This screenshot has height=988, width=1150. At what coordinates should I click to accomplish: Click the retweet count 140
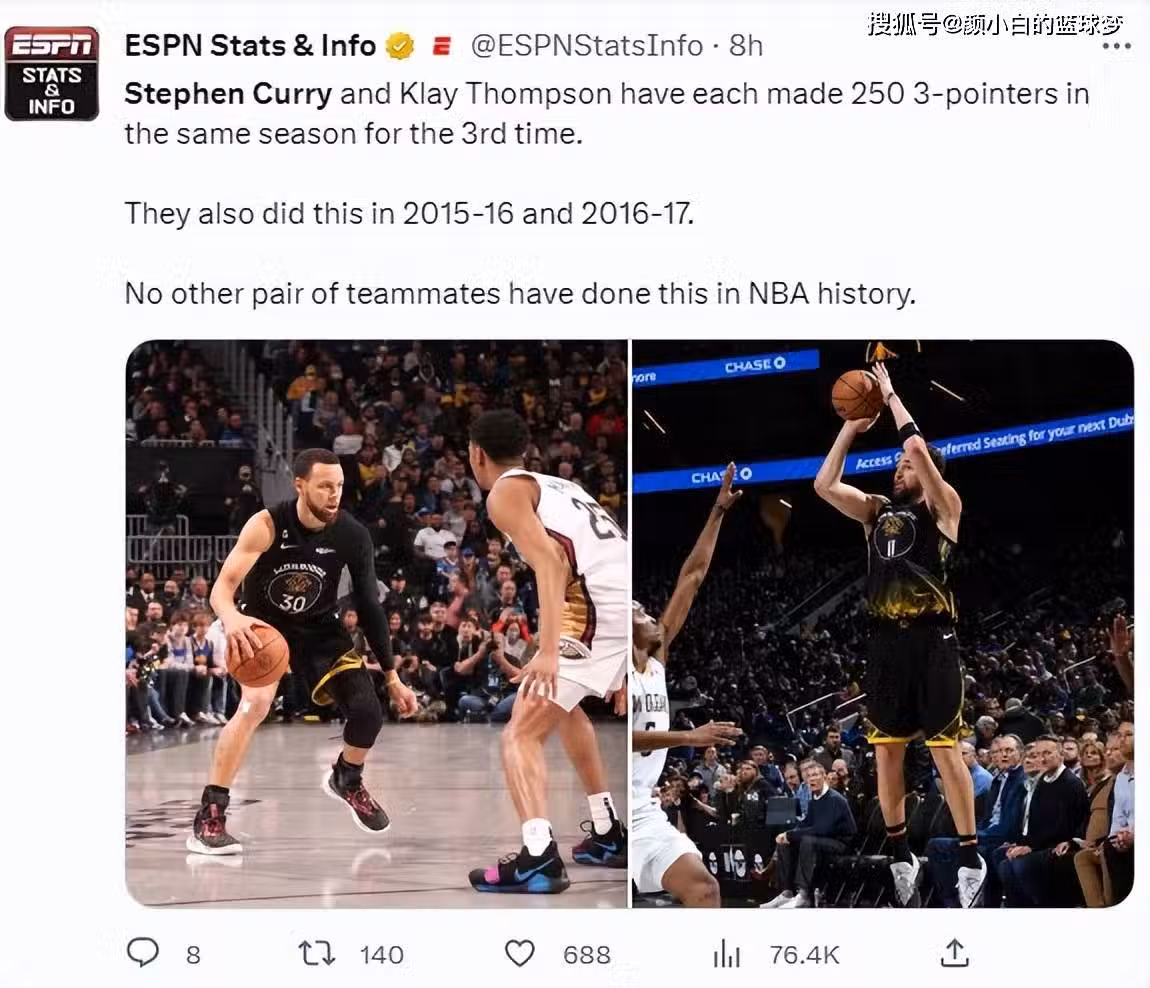381,955
